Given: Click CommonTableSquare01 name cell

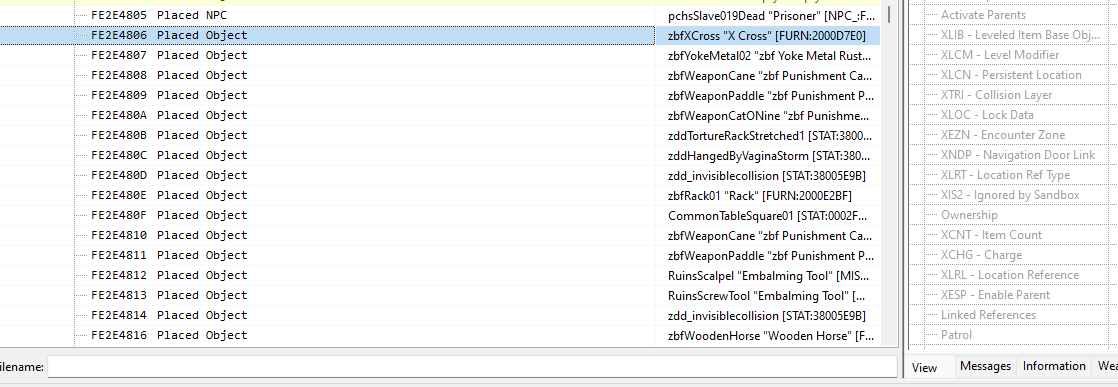Looking at the screenshot, I should 769,215.
